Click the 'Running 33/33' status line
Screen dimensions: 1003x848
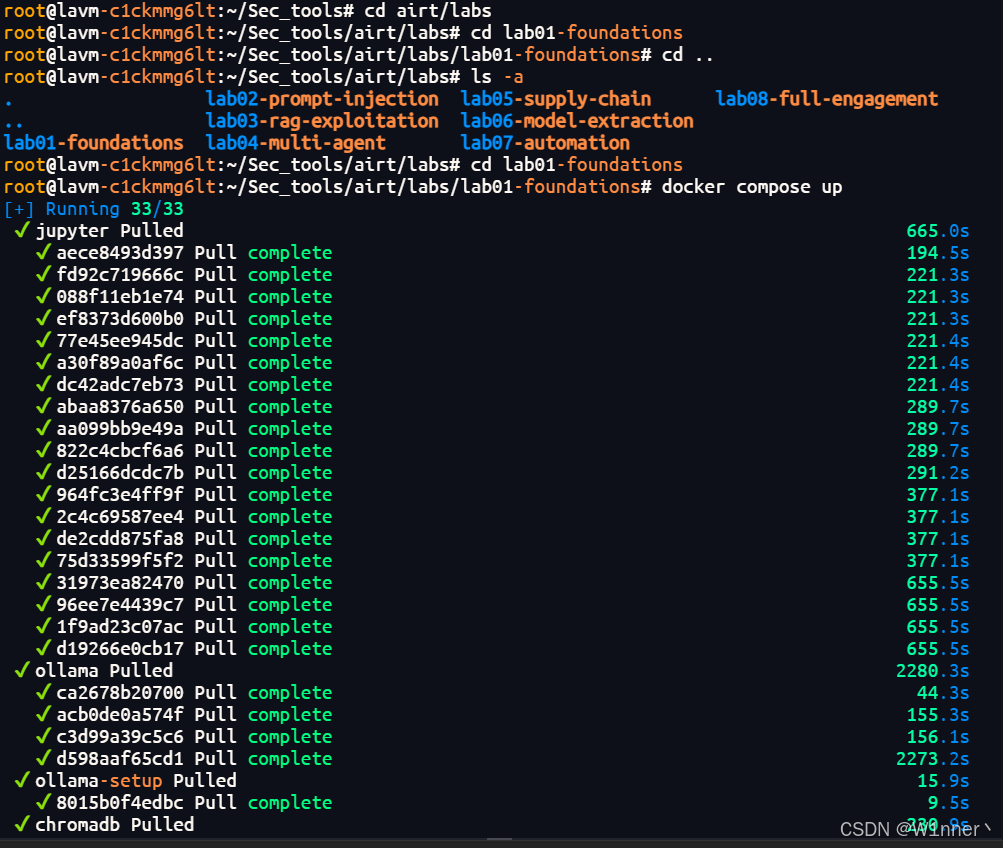pyautogui.click(x=93, y=209)
